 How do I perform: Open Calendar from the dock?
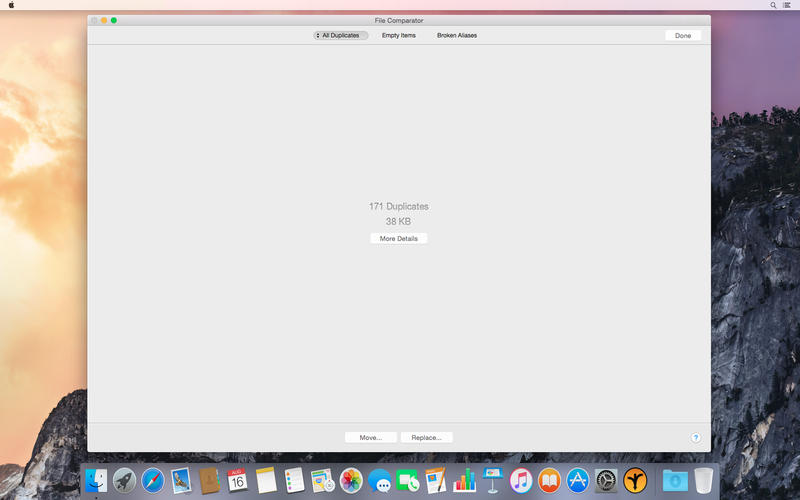tap(237, 480)
